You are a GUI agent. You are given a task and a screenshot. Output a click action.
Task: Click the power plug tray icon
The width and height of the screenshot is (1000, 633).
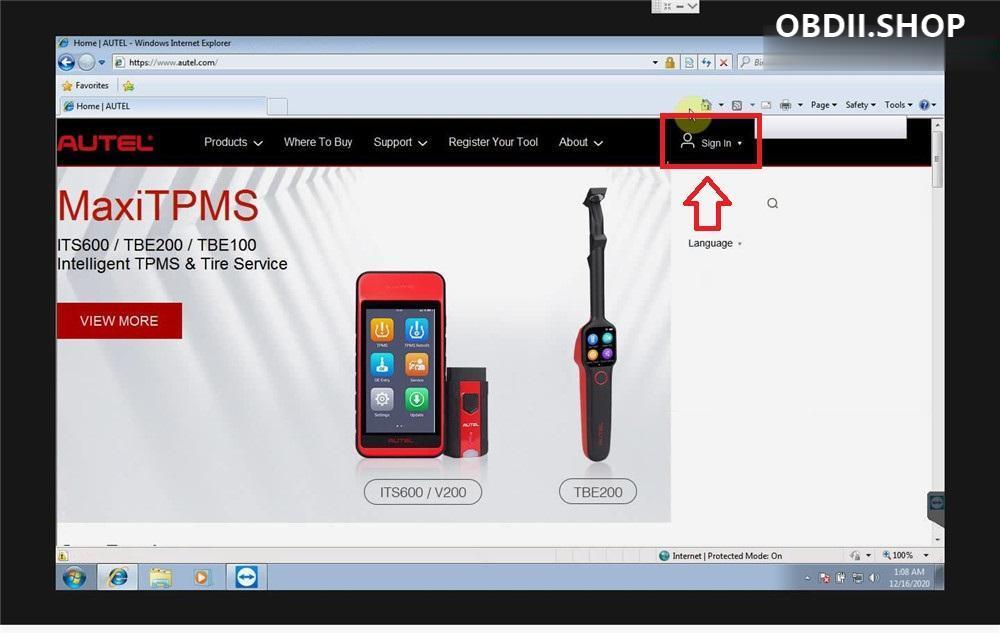(841, 578)
